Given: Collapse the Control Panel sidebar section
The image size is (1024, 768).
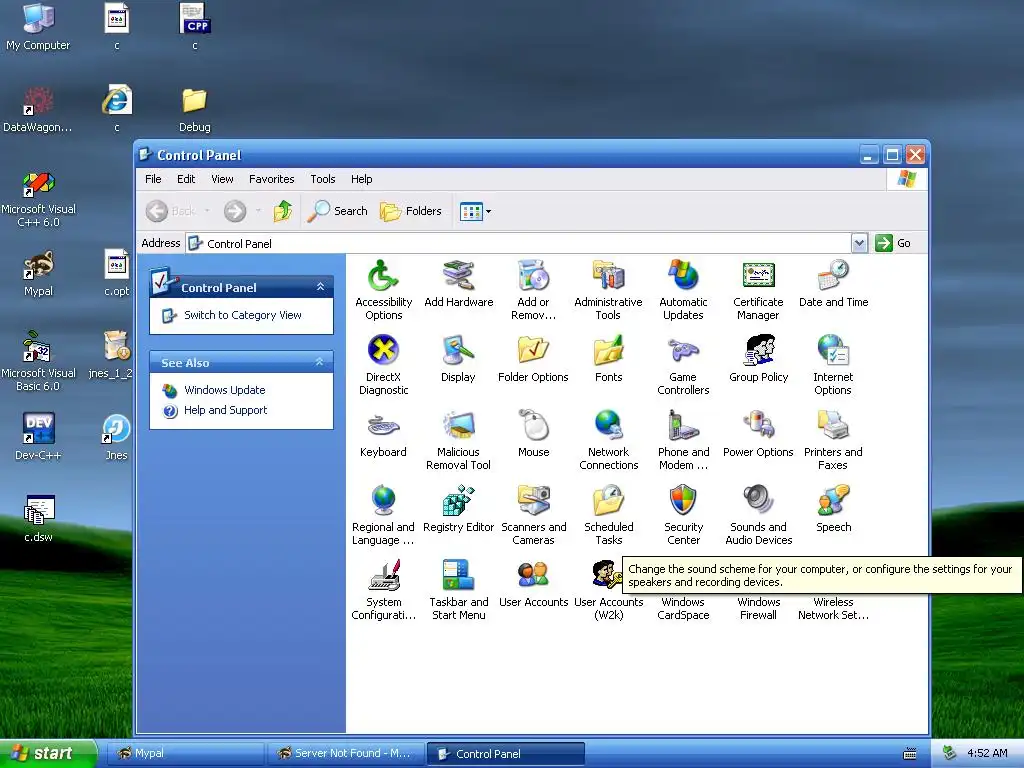Looking at the screenshot, I should 321,287.
